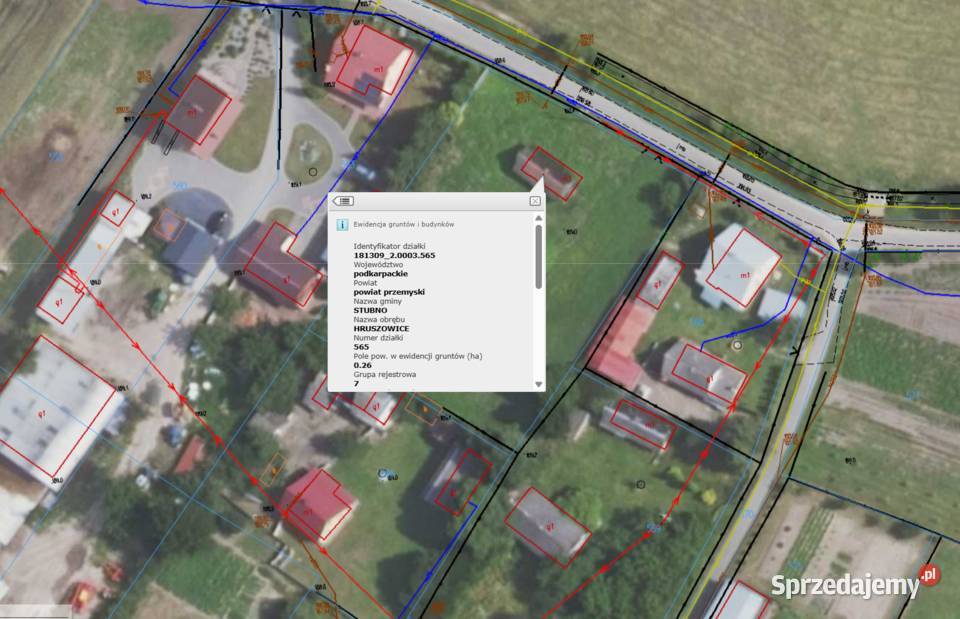
Task: Select the precinct value 'HRUSZOWICE'
Action: click(381, 329)
